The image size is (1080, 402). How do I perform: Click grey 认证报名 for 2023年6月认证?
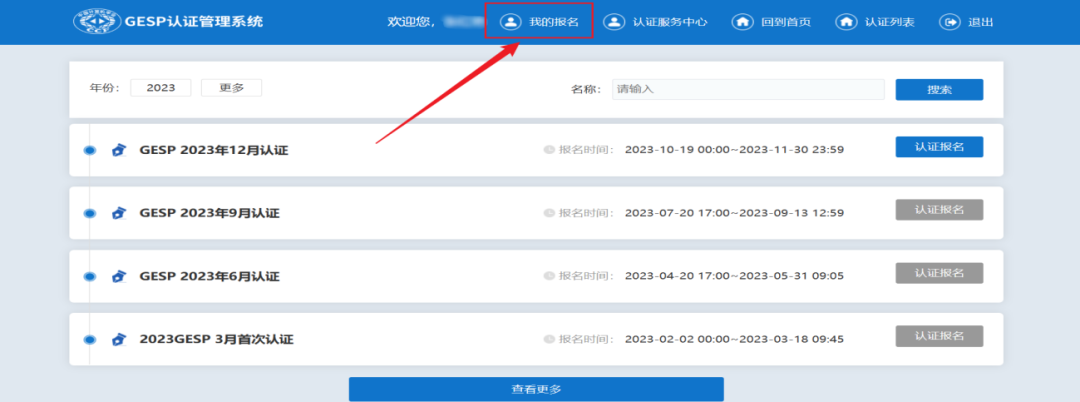[939, 273]
